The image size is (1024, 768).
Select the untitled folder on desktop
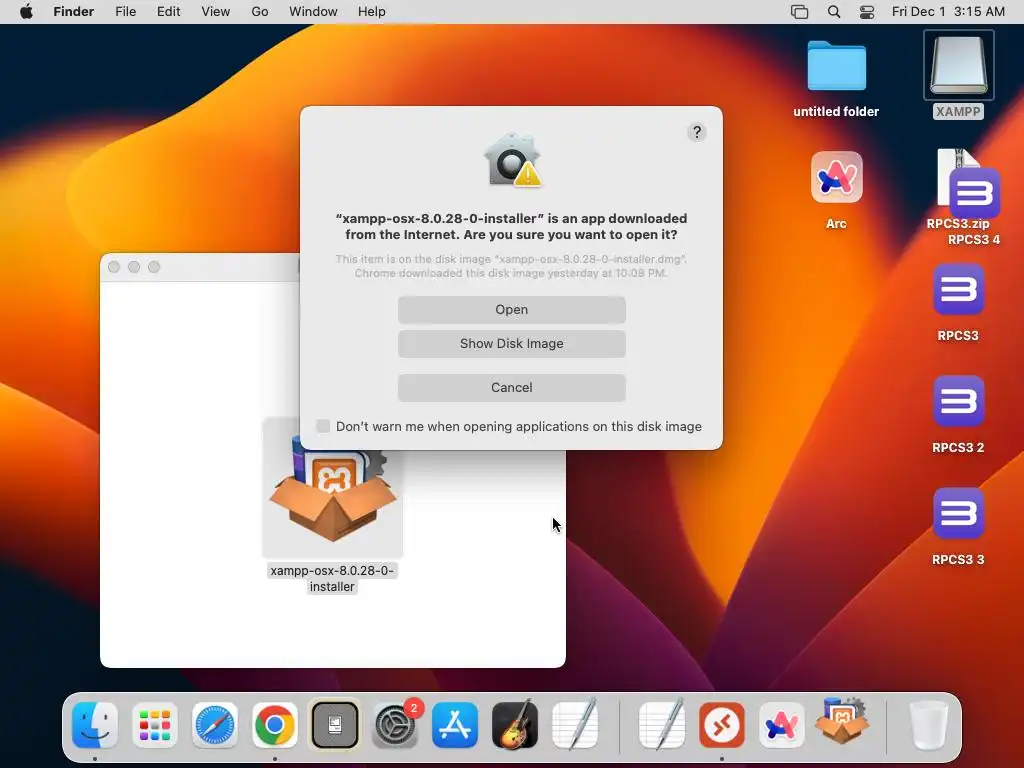pyautogui.click(x=837, y=67)
